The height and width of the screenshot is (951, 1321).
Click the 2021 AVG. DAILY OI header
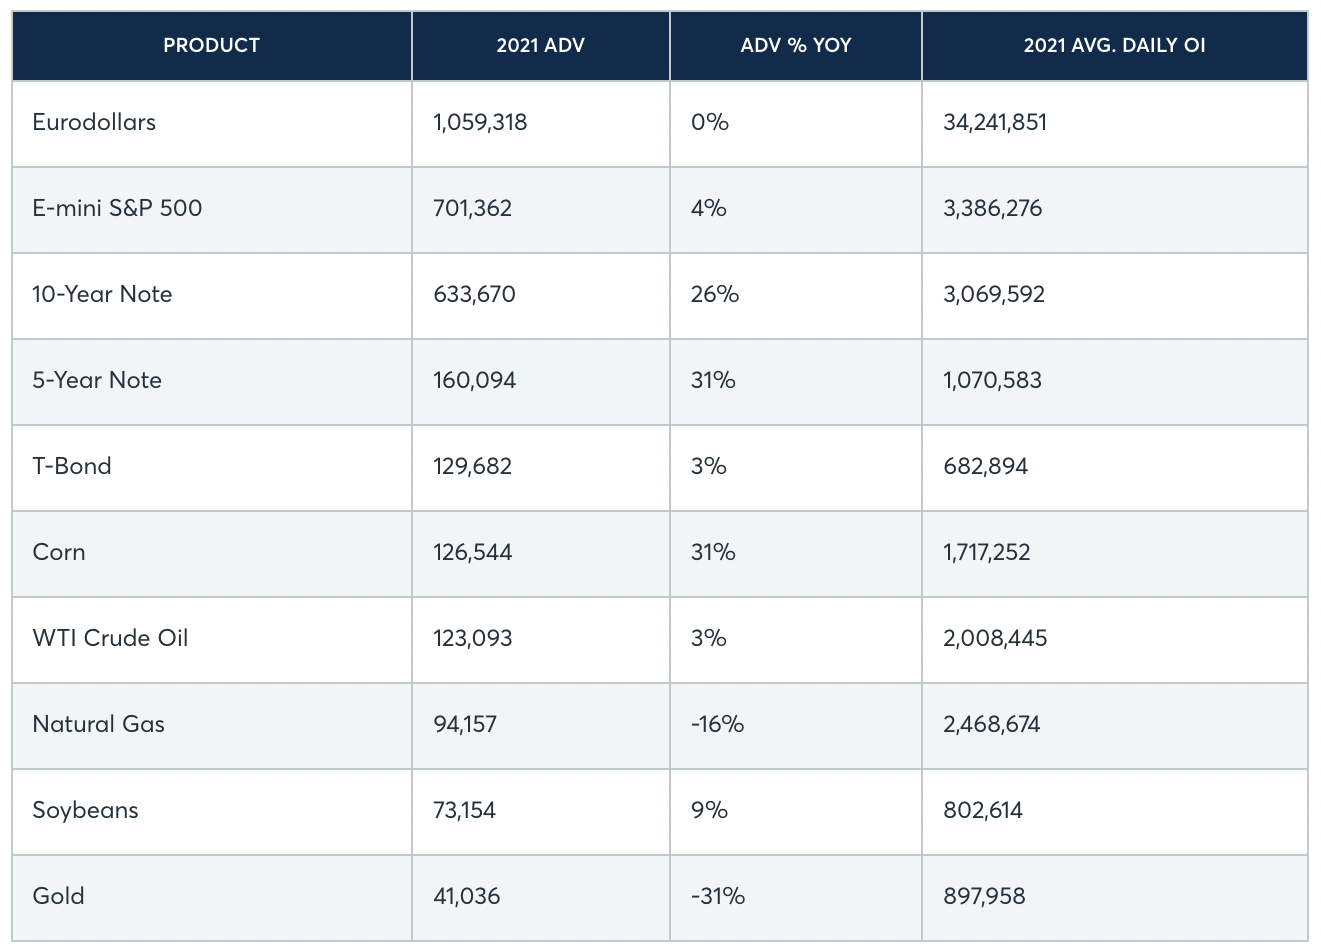click(1114, 46)
